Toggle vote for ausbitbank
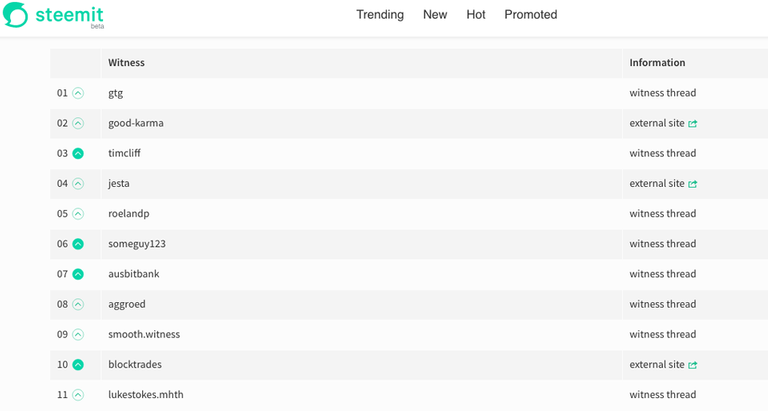The height and width of the screenshot is (411, 768). (78, 274)
